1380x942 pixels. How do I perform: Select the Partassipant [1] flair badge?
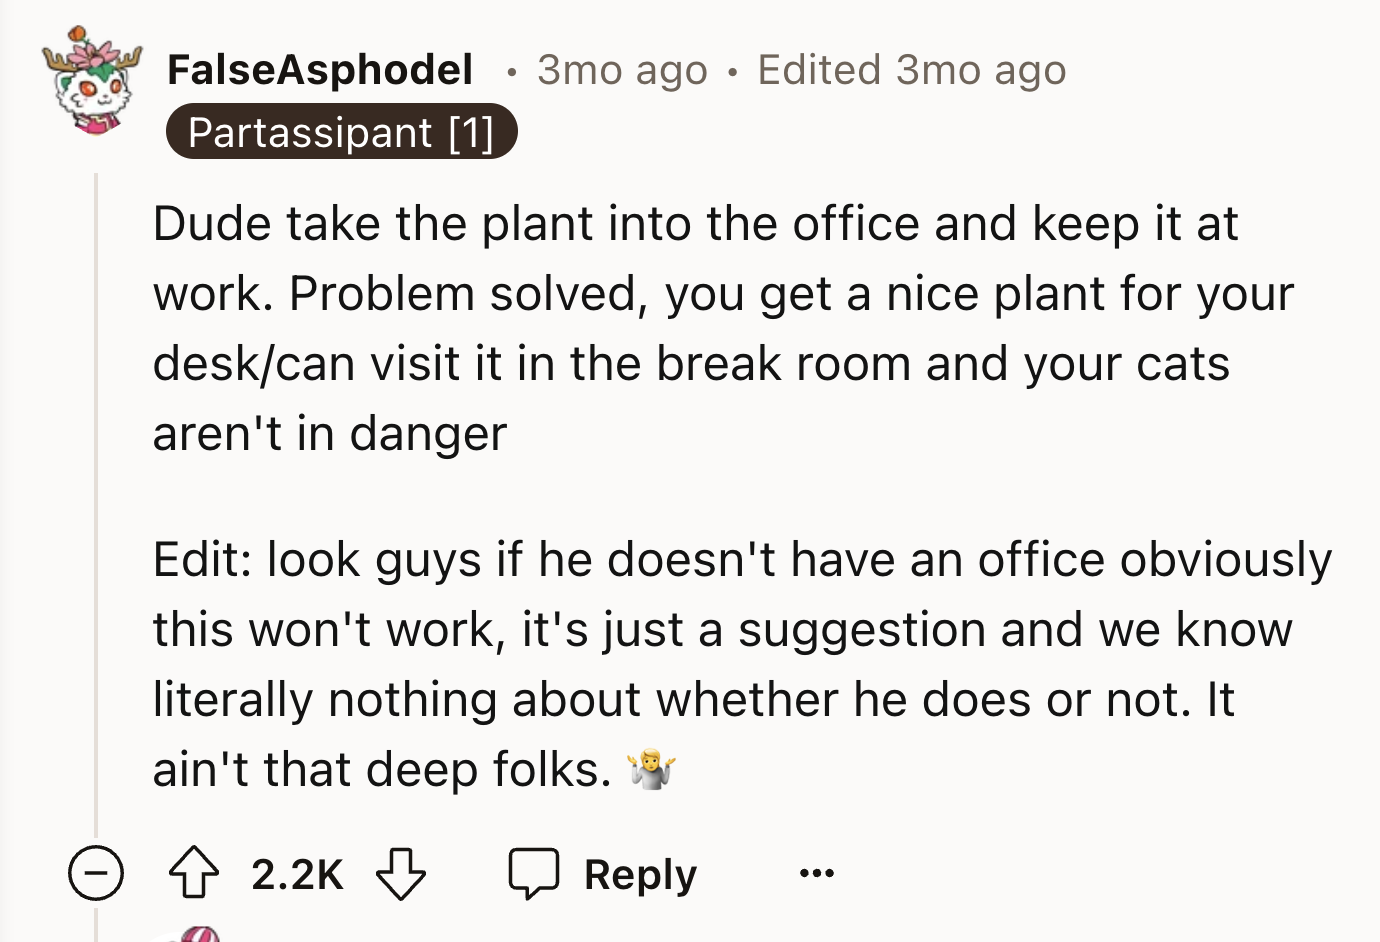click(341, 132)
